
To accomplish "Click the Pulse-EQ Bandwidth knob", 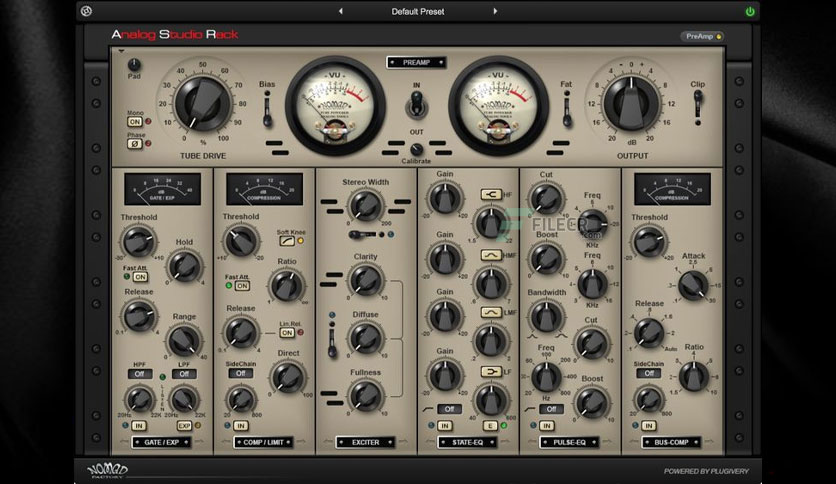I will (546, 317).
